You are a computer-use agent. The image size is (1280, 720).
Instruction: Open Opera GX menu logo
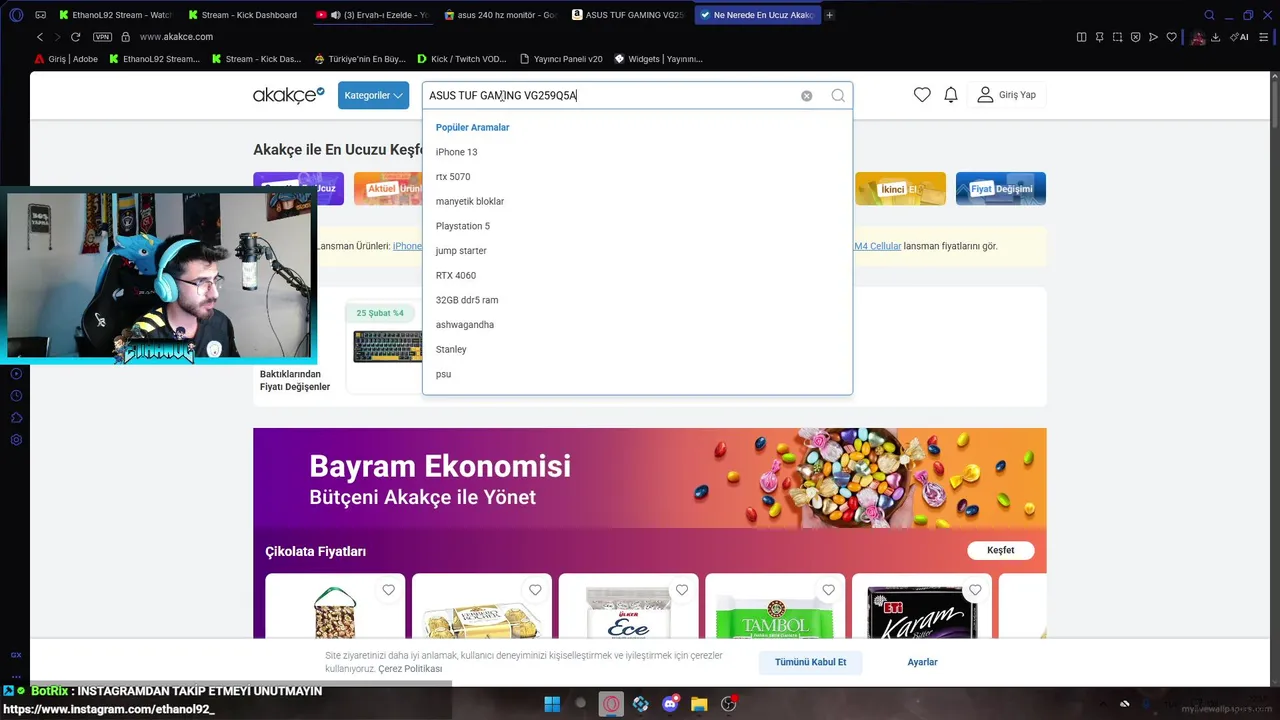pyautogui.click(x=15, y=15)
